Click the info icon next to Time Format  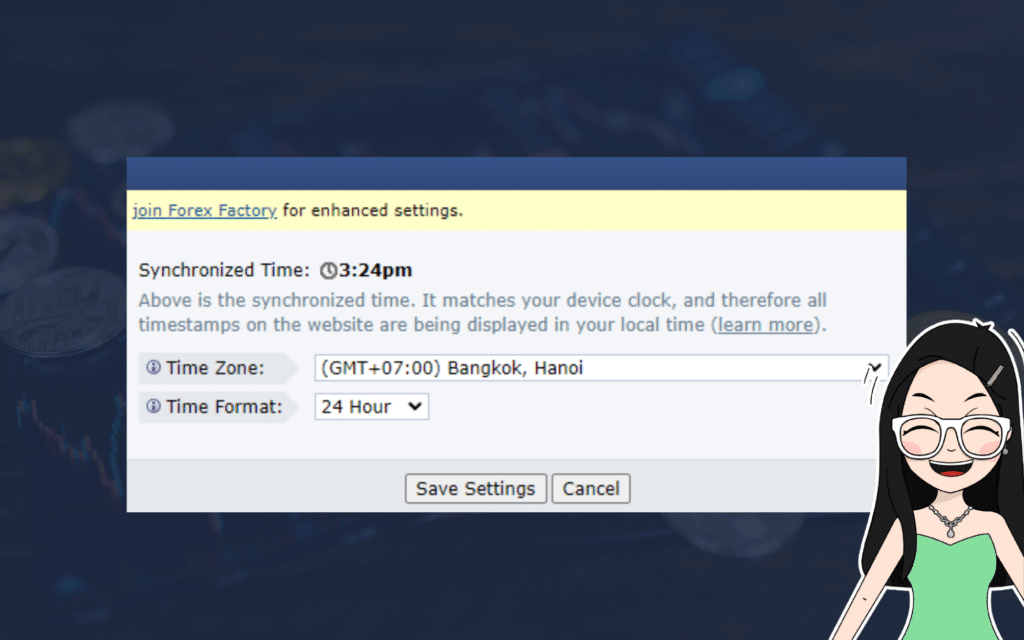153,406
